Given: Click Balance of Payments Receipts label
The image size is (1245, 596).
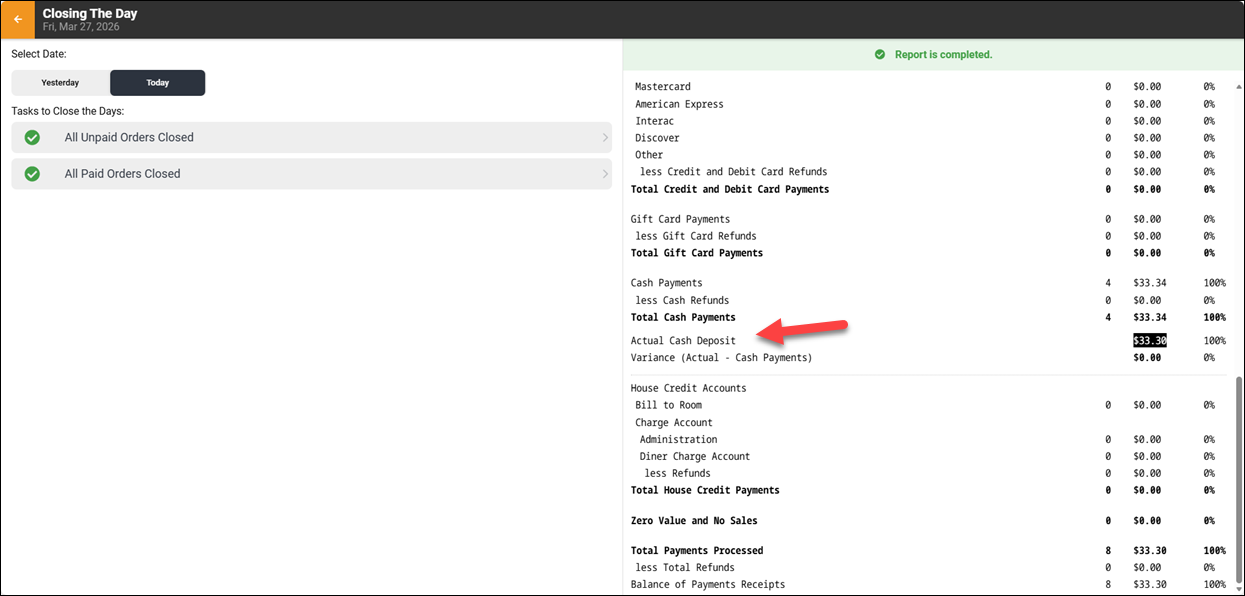Looking at the screenshot, I should [708, 585].
